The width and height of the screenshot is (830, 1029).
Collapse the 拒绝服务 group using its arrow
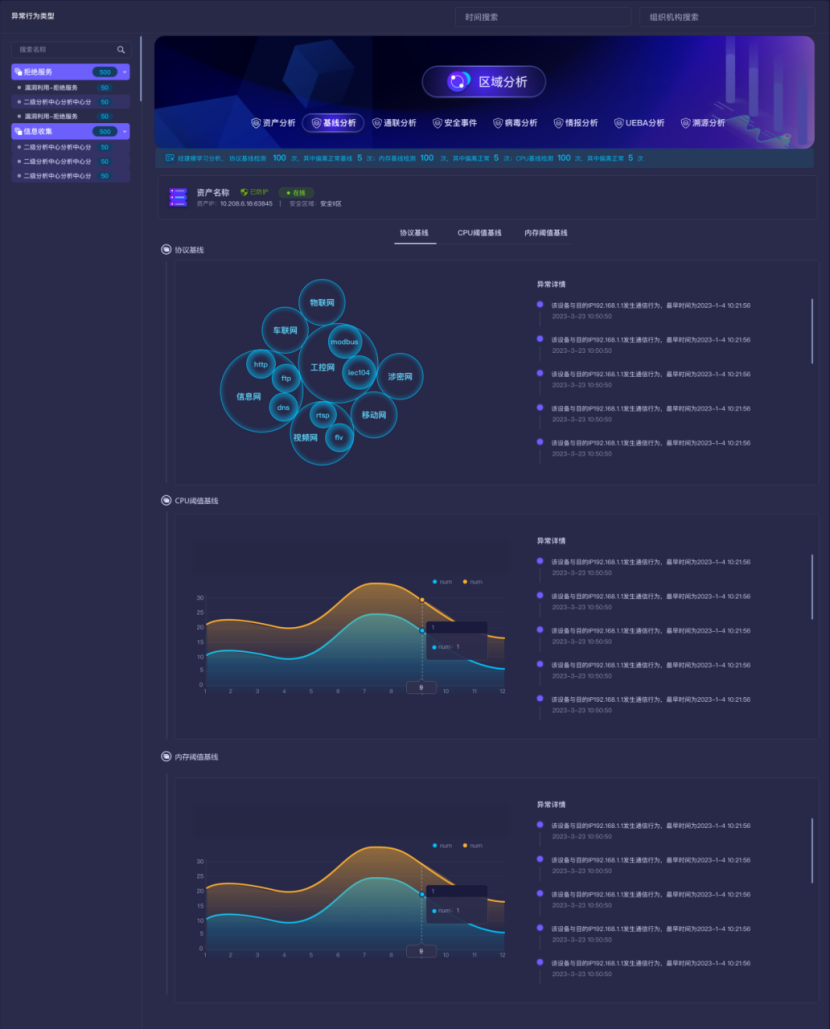point(125,72)
